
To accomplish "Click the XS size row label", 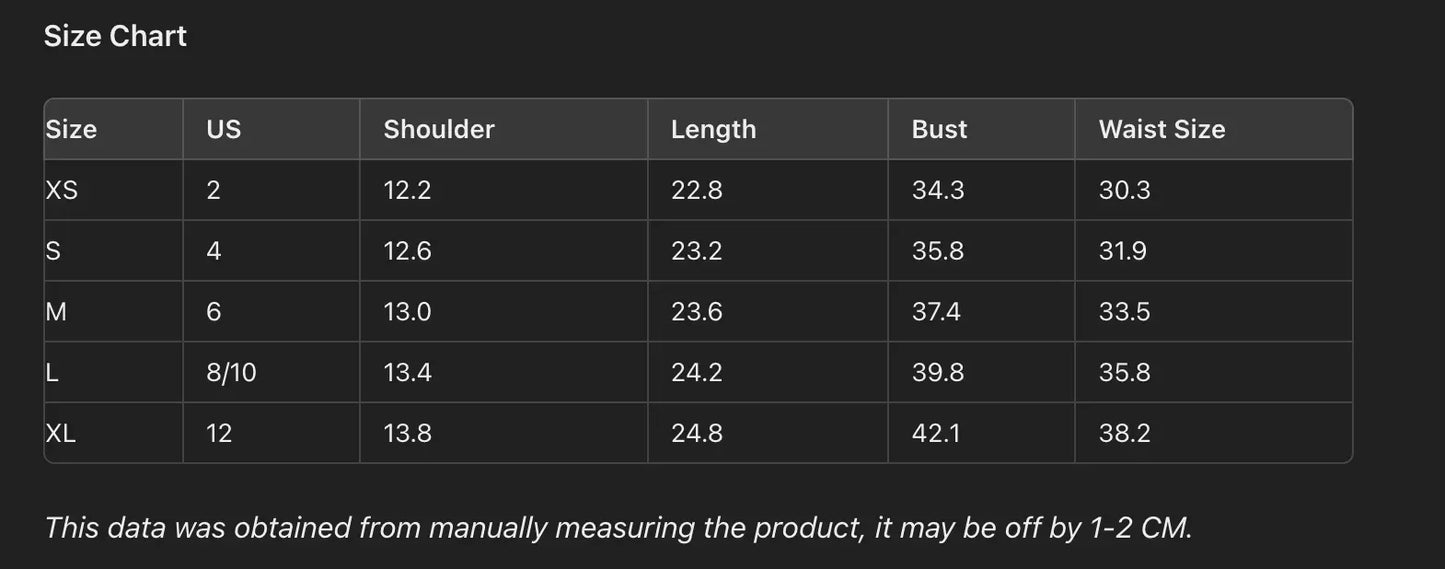I will (x=62, y=190).
